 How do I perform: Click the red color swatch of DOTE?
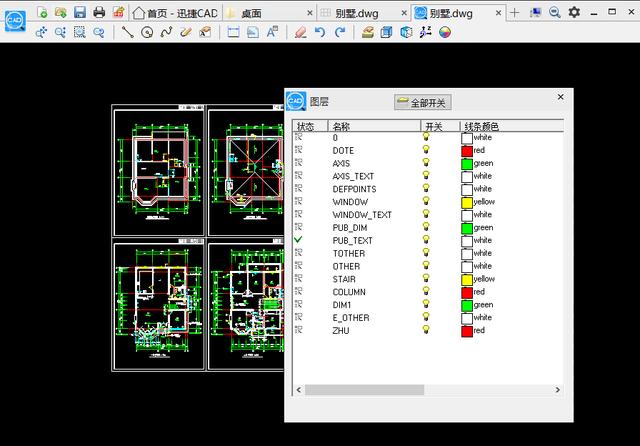[467, 151]
